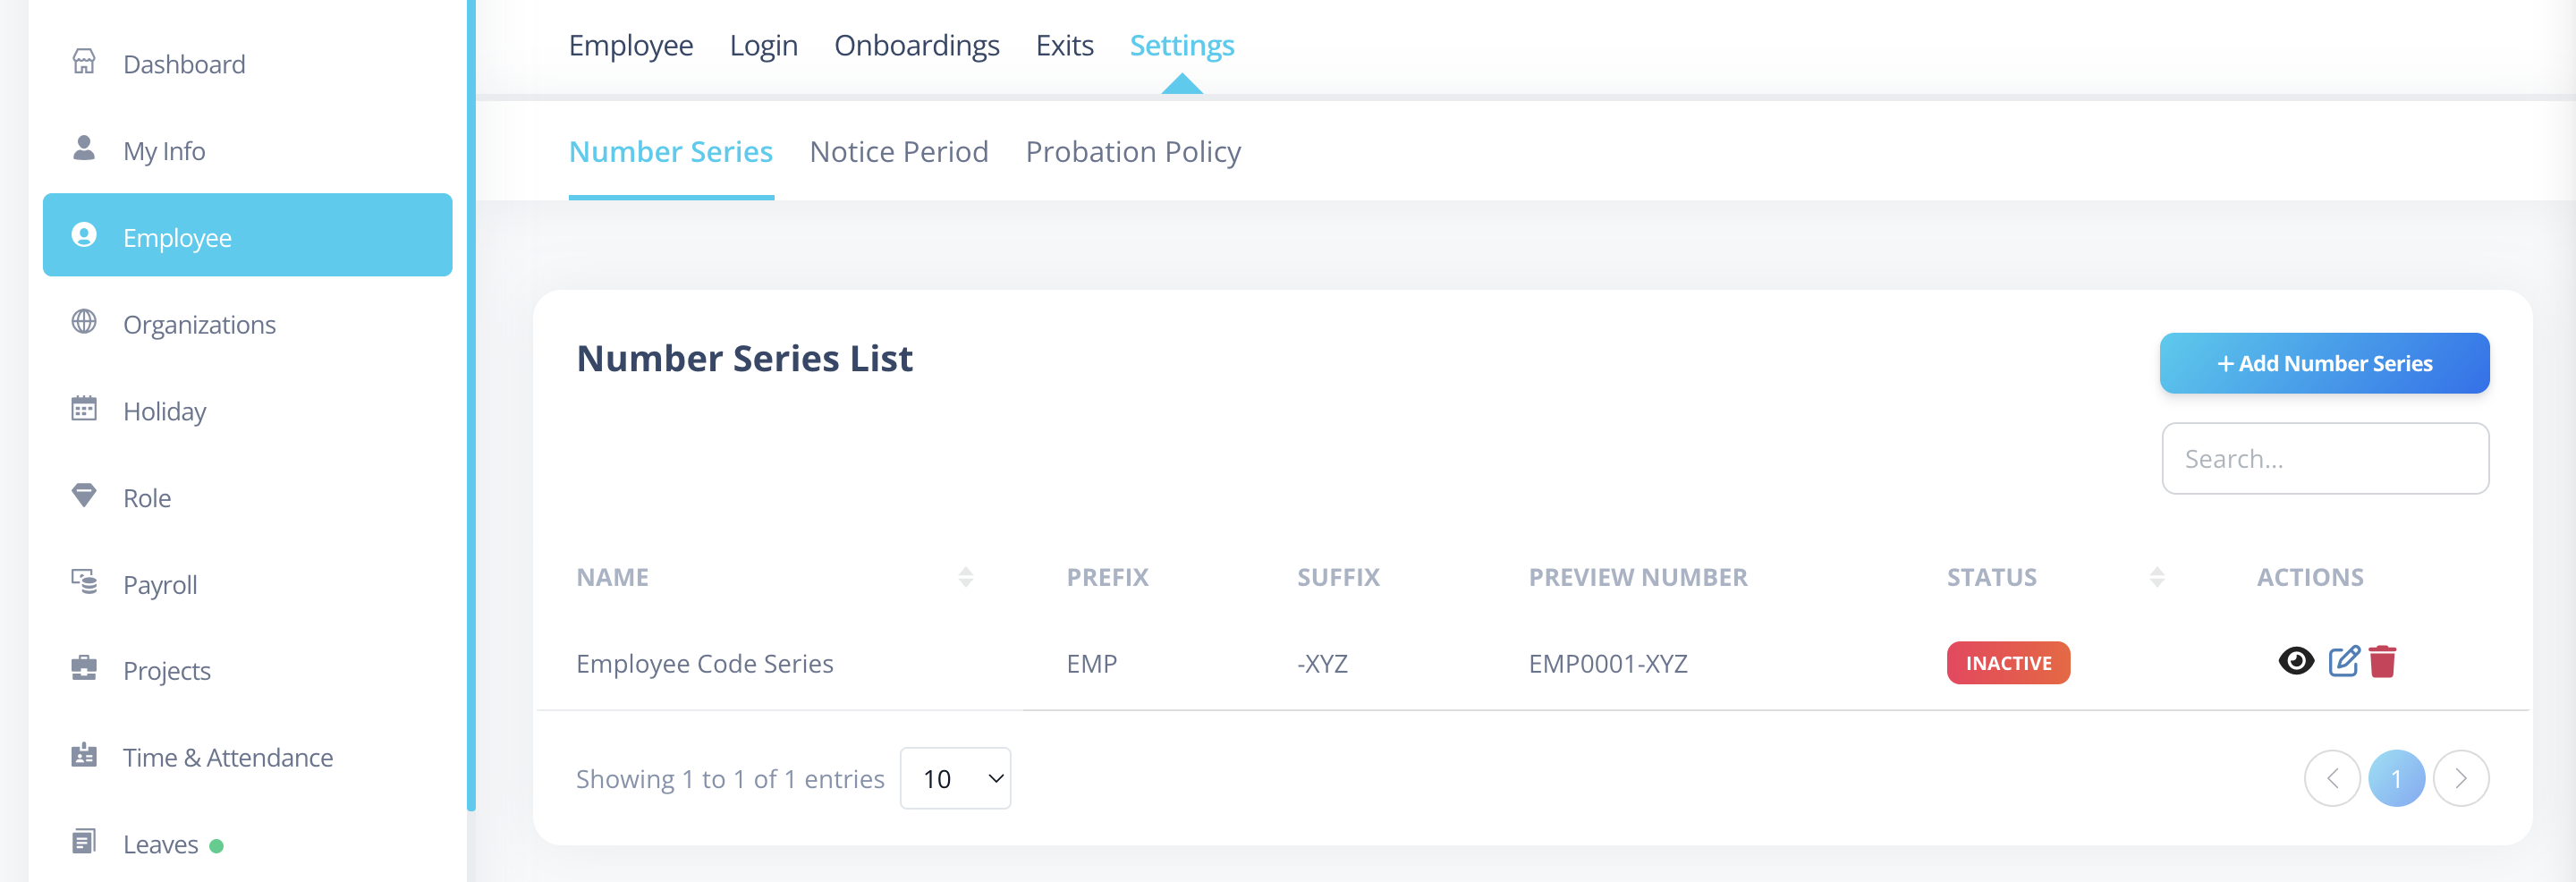The height and width of the screenshot is (882, 2576).
Task: Click the Organizations globe icon
Action: pos(84,322)
